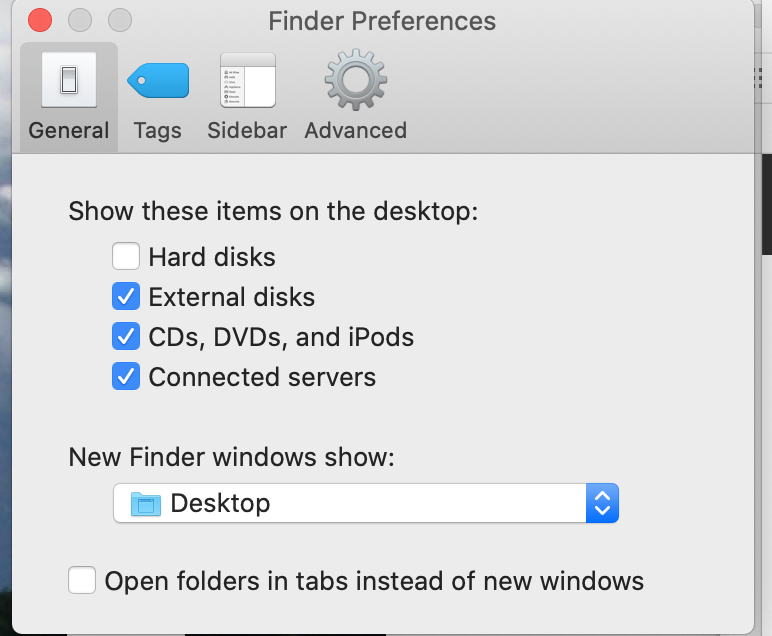
Task: Open the Advanced tab label
Action: (355, 131)
